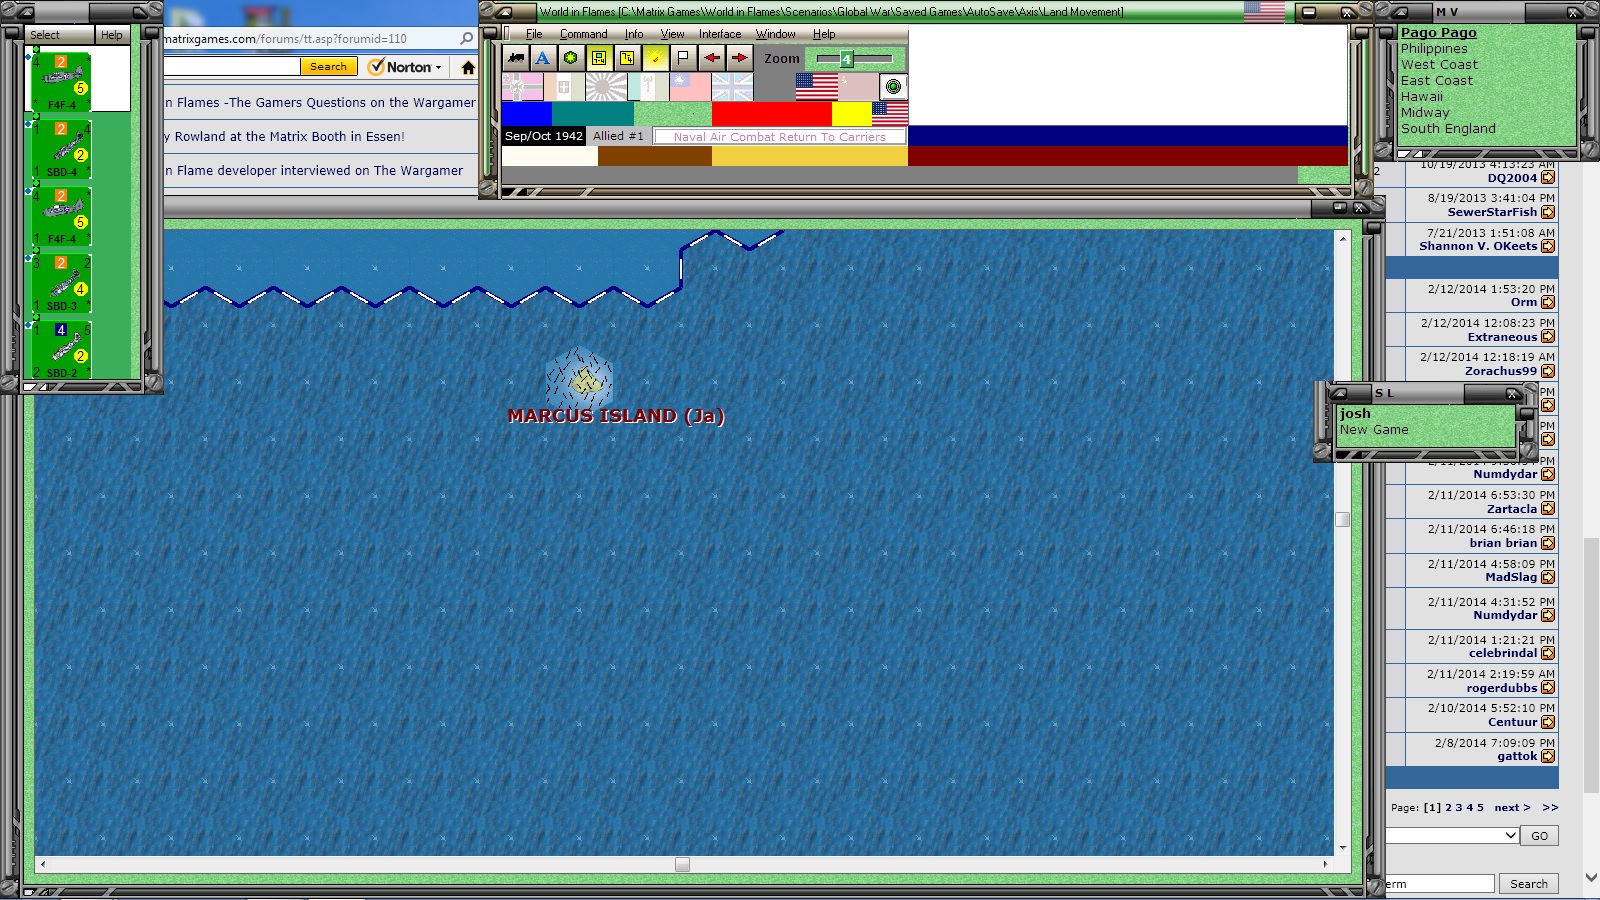This screenshot has height=900, width=1600.
Task: Click the small USA flag on color bar
Action: (890, 114)
